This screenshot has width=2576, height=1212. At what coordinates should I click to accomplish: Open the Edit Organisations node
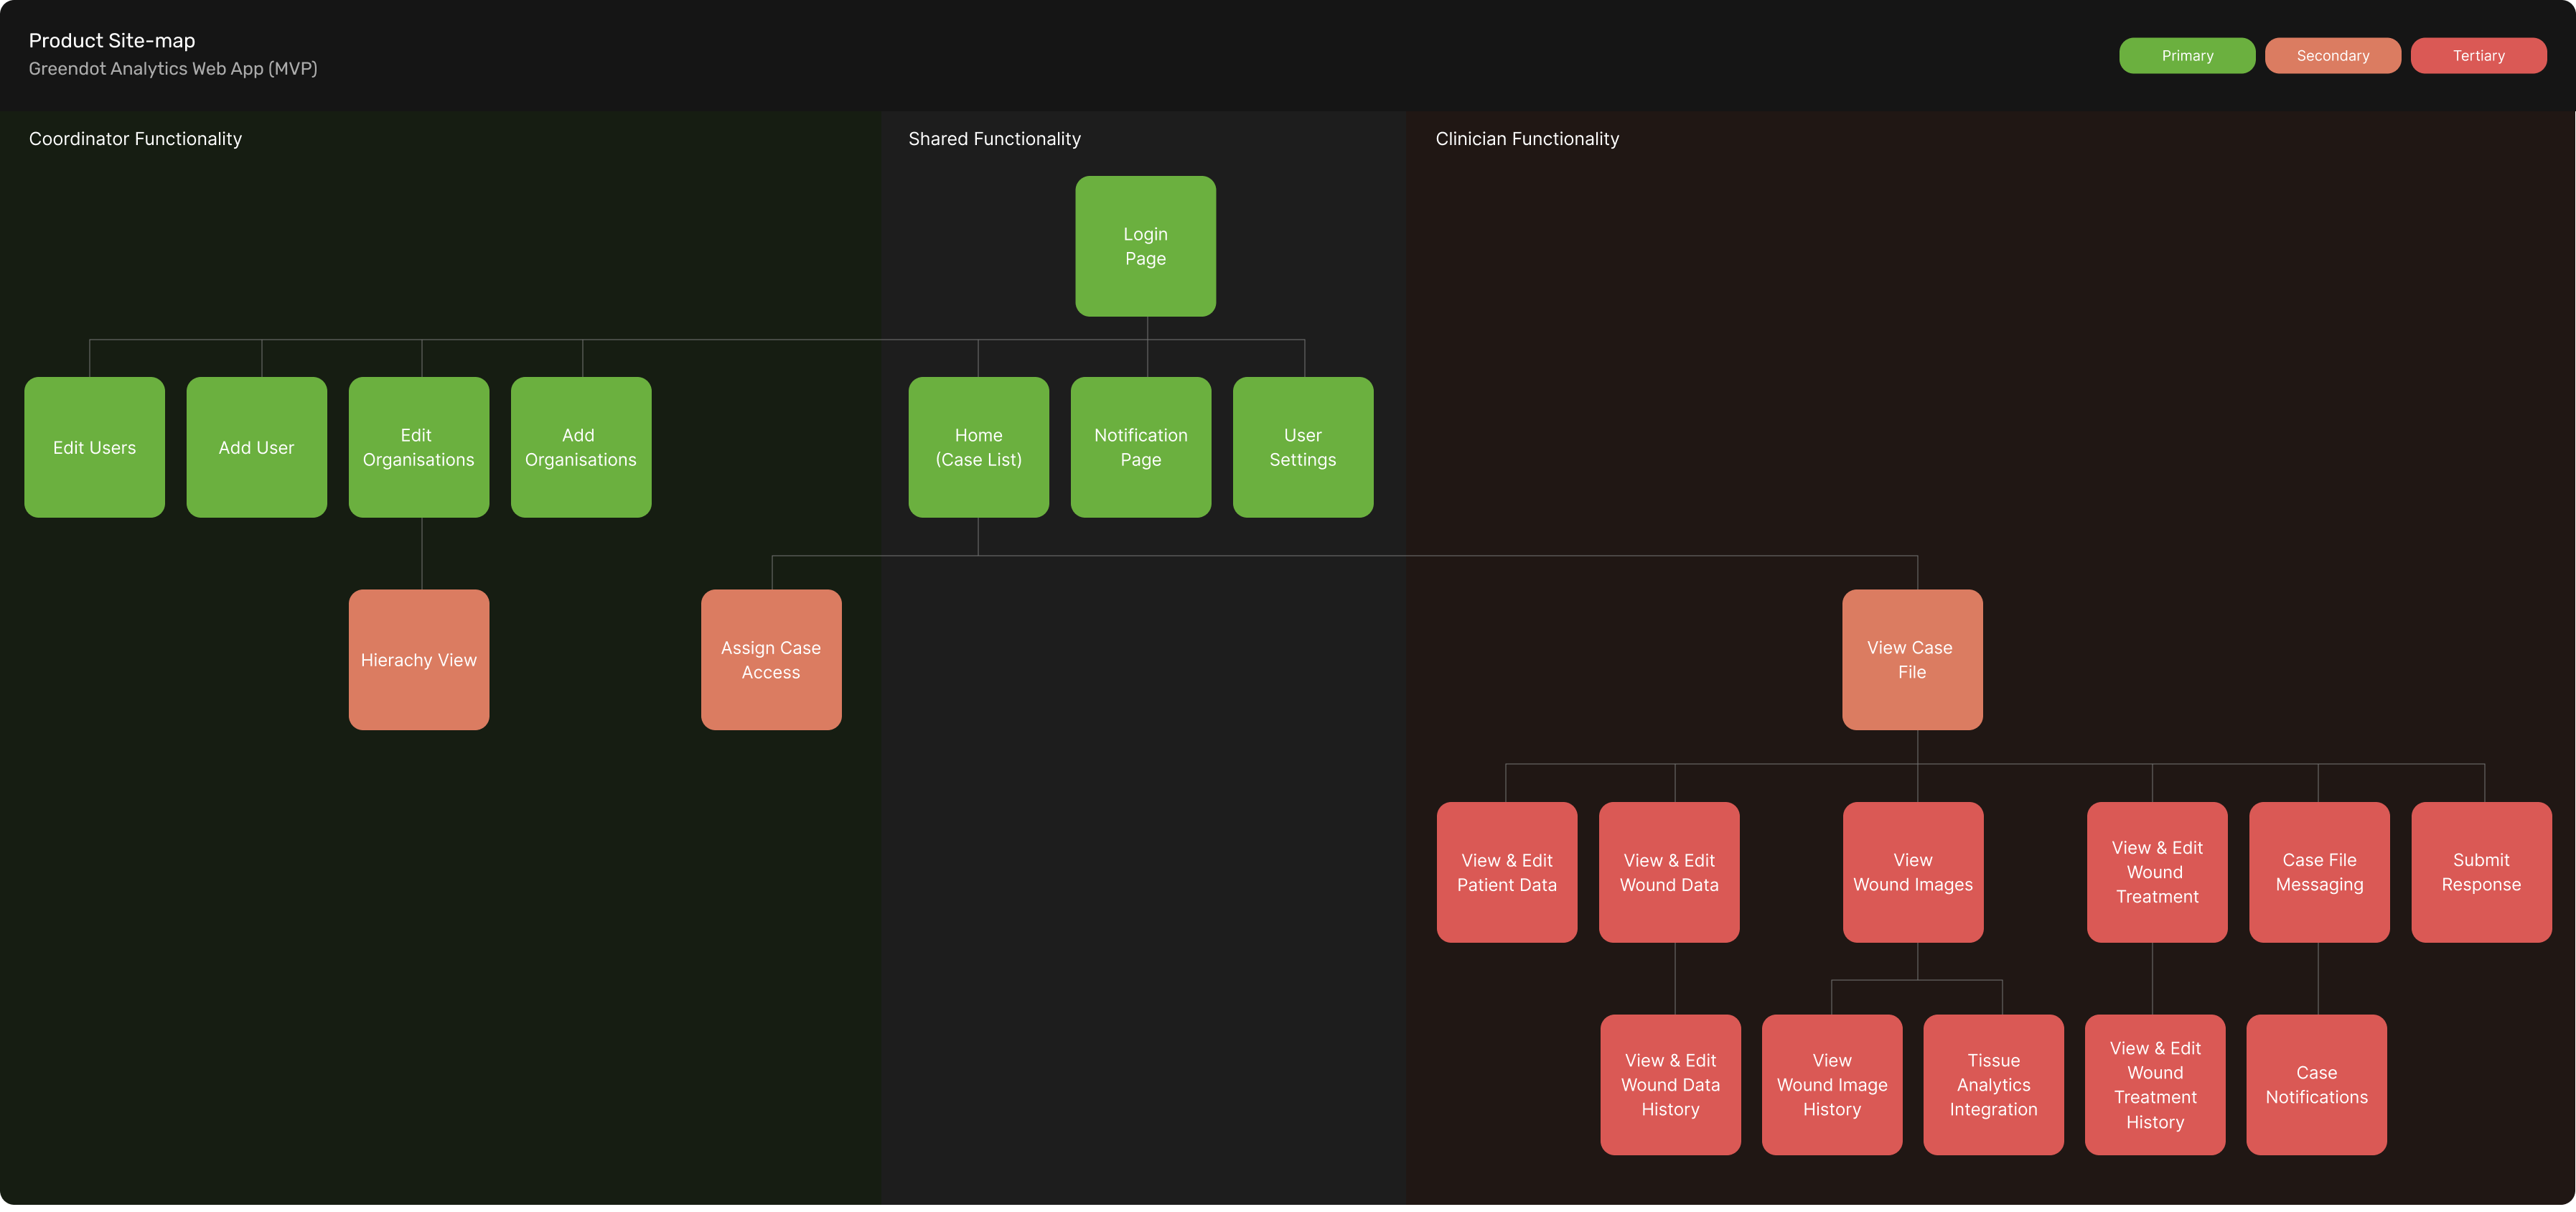click(x=418, y=447)
